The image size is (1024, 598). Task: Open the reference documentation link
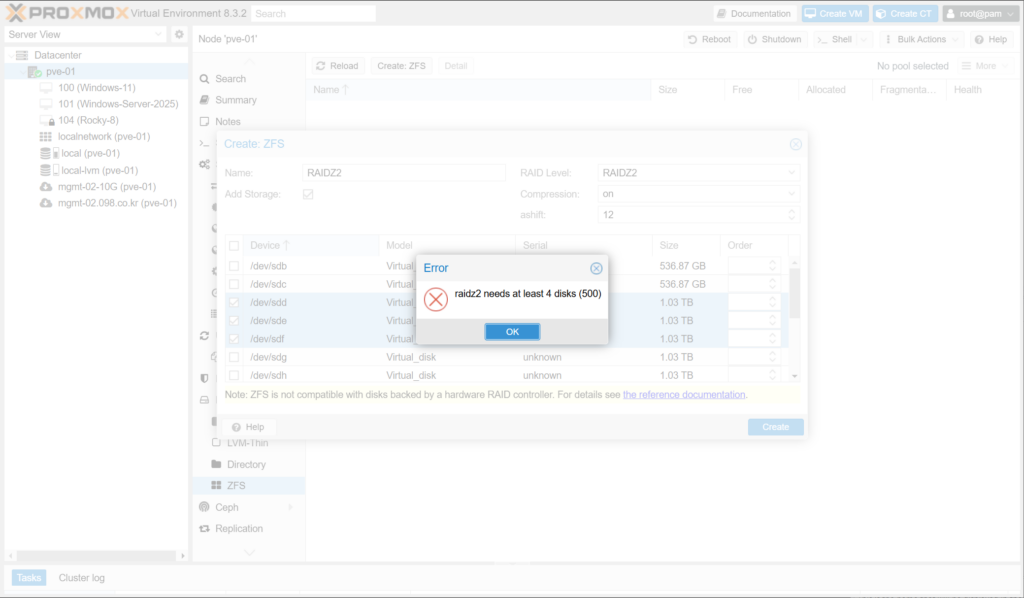(x=684, y=395)
